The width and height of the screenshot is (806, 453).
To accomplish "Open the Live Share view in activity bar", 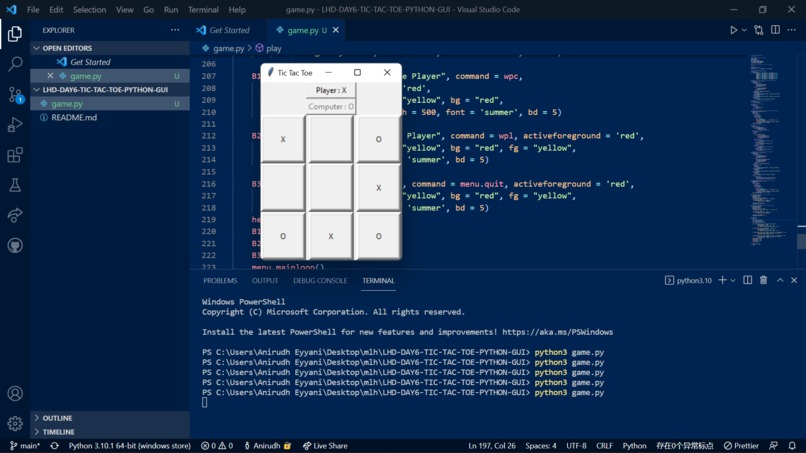I will pos(15,215).
